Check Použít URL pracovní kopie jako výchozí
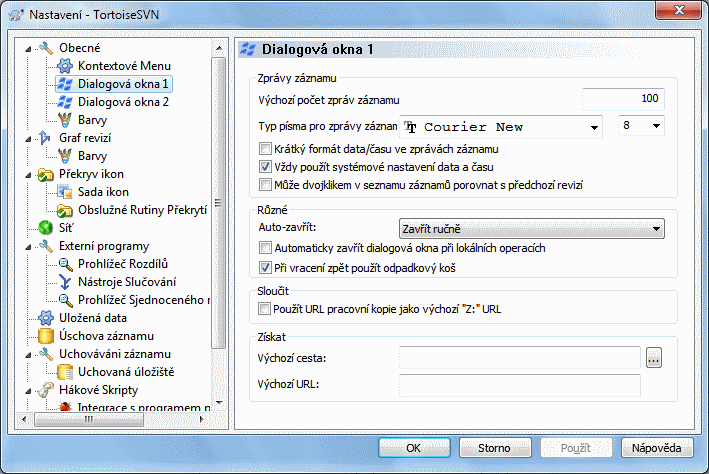Image resolution: width=709 pixels, height=474 pixels. [264, 309]
